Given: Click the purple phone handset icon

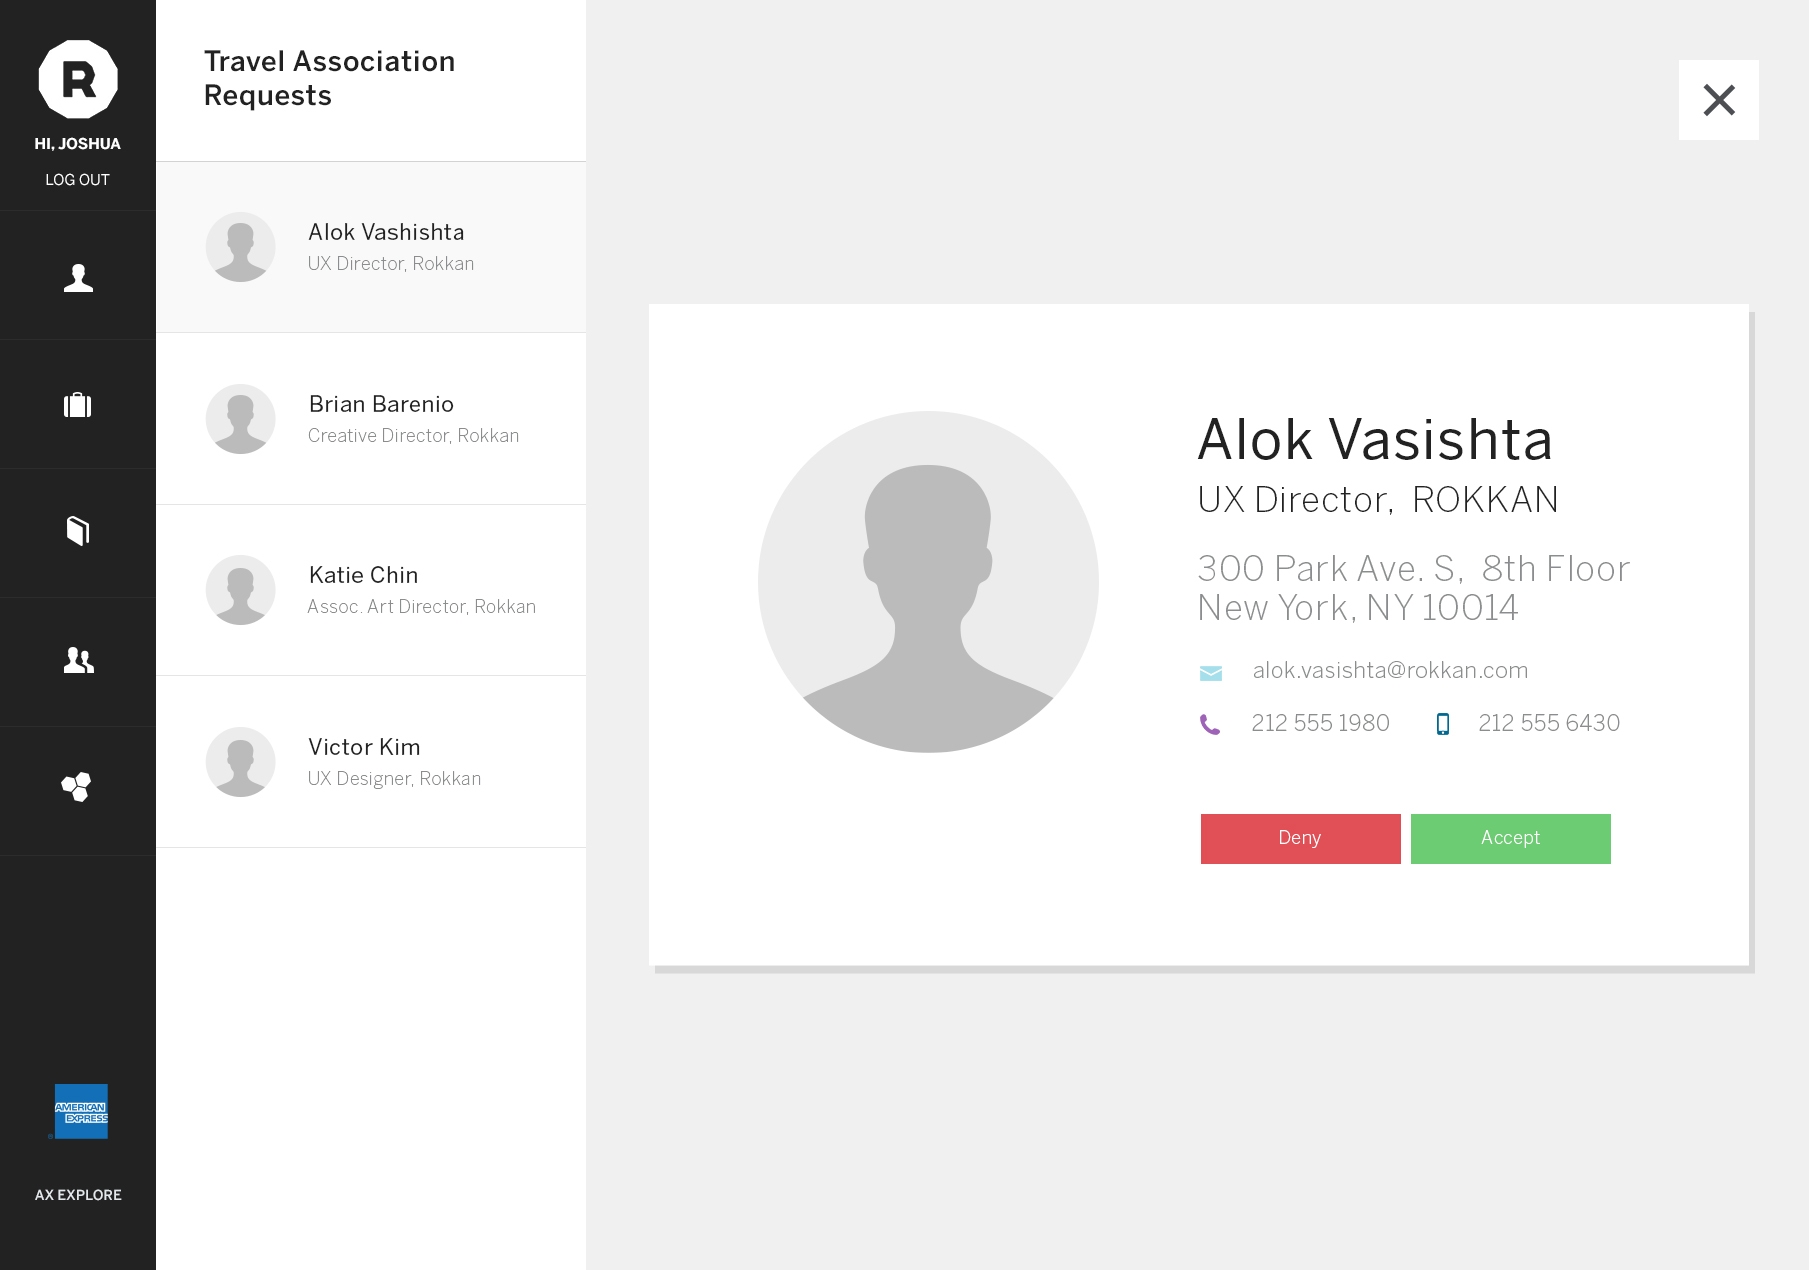Looking at the screenshot, I should coord(1210,724).
